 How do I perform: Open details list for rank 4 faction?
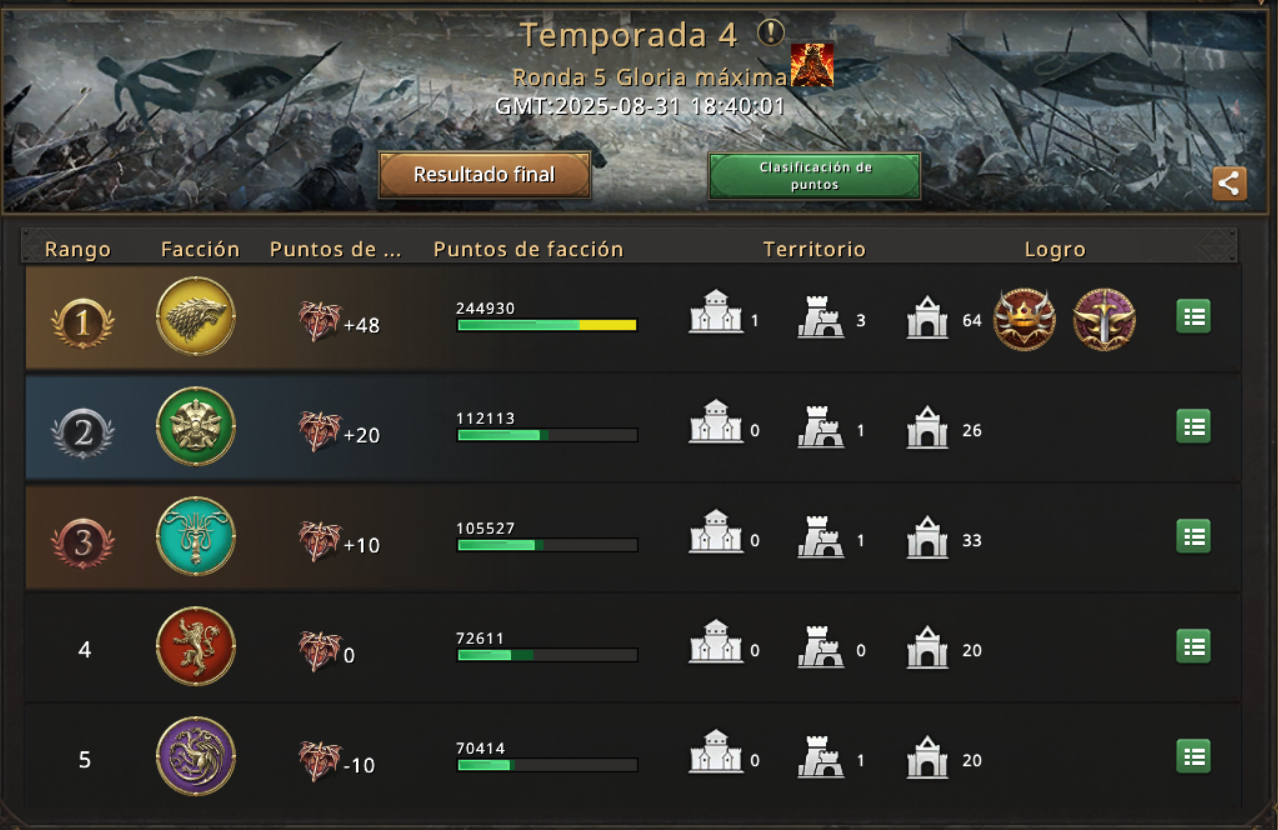tap(1193, 647)
